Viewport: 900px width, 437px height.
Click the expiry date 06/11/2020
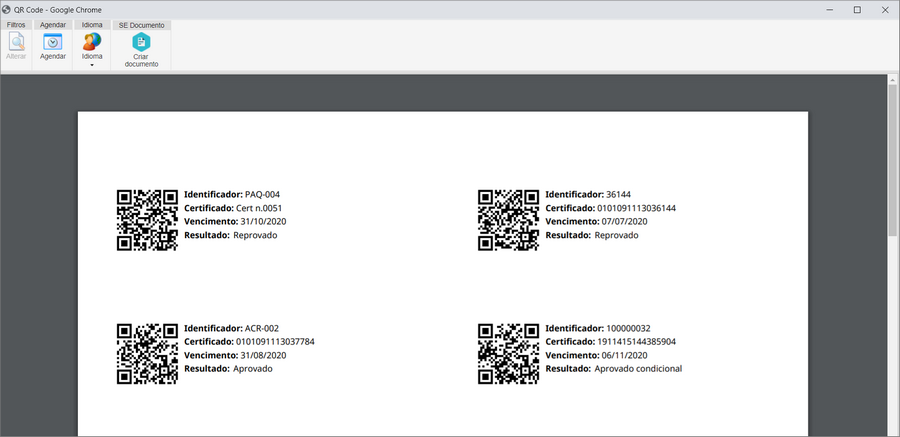624,355
